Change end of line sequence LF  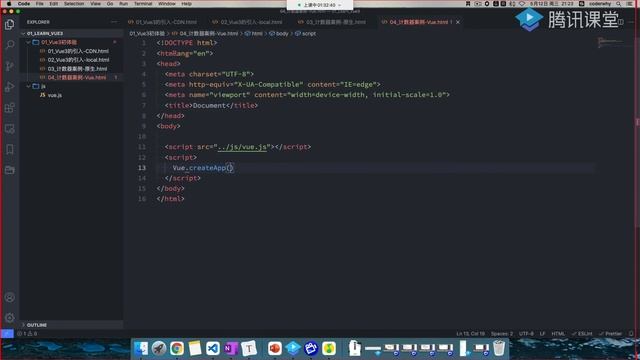click(542, 333)
